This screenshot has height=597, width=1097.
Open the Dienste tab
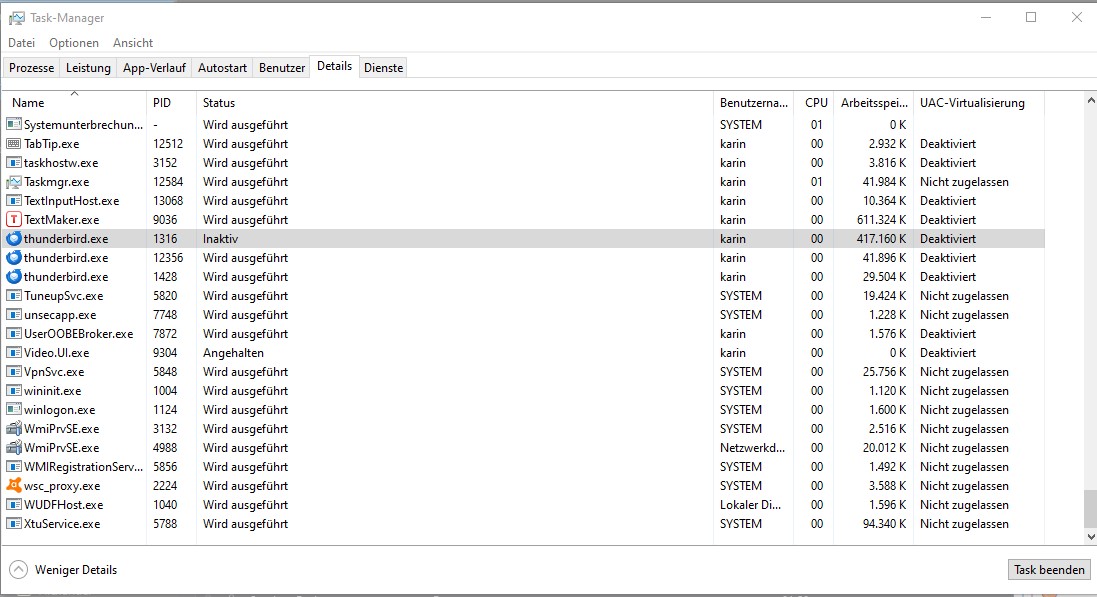click(x=384, y=68)
